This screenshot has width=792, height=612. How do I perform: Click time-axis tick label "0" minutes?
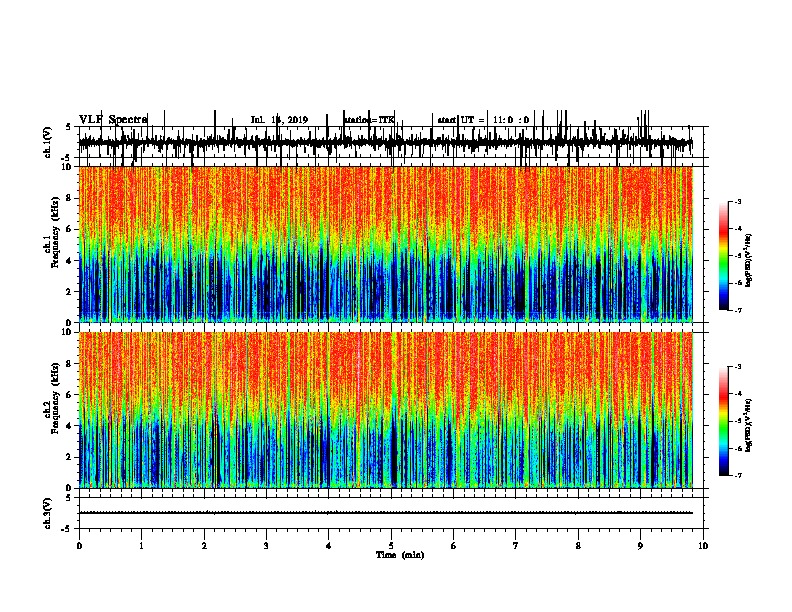(79, 546)
